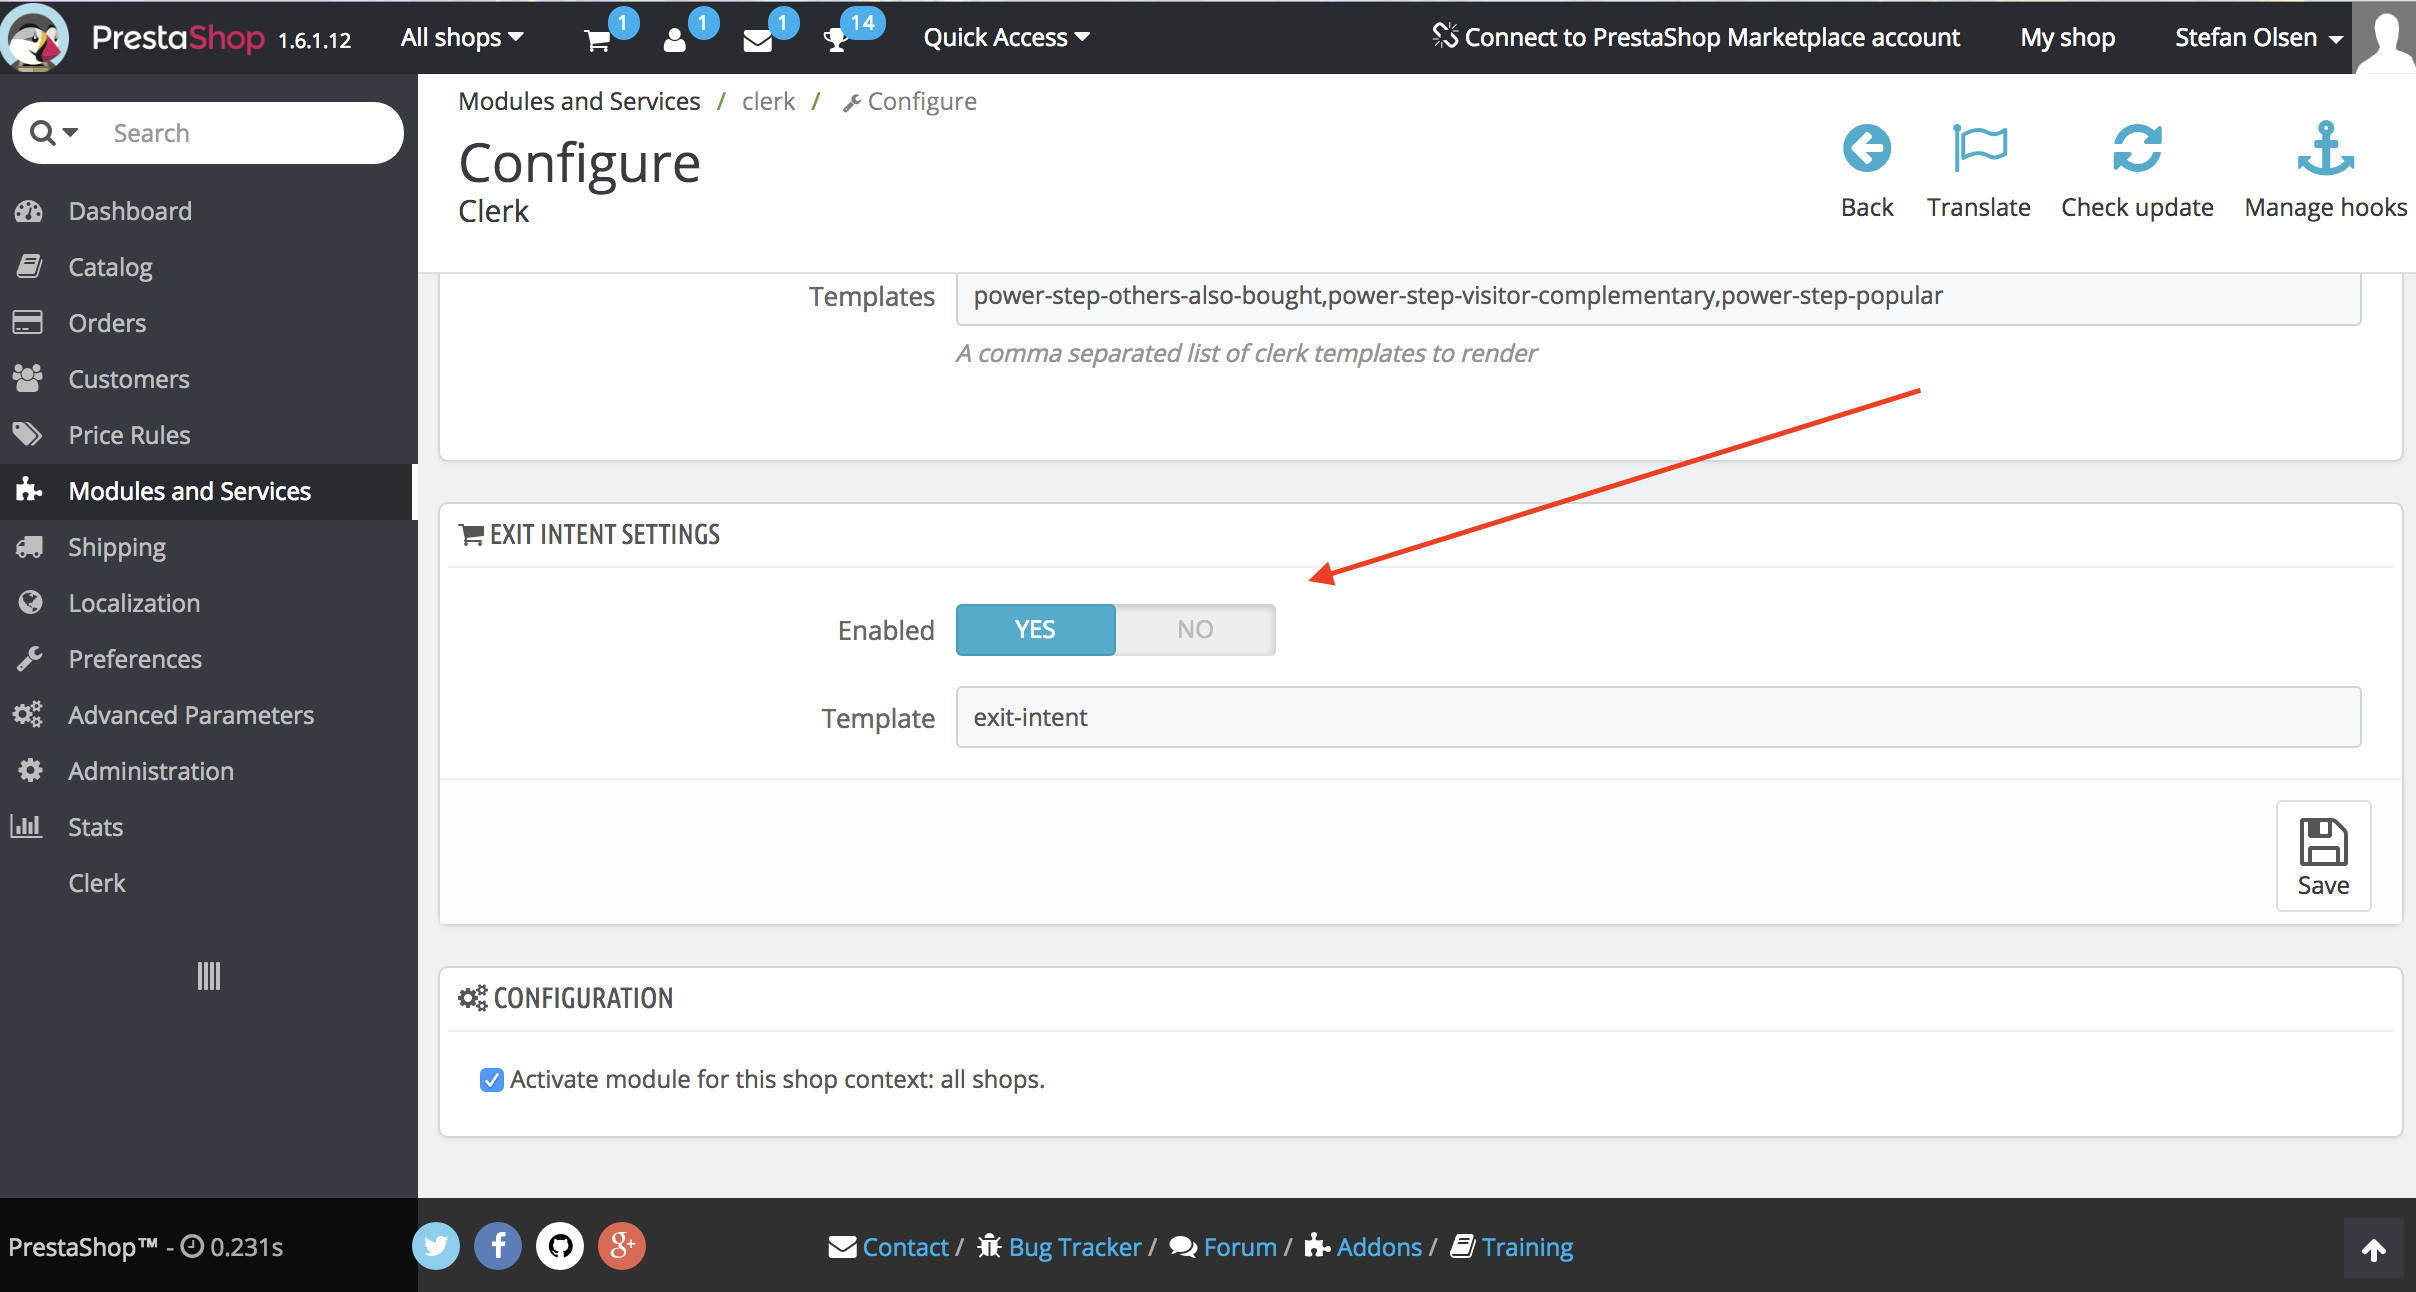Go to Advanced Parameters menu
This screenshot has width=2416, height=1292.
[190, 715]
